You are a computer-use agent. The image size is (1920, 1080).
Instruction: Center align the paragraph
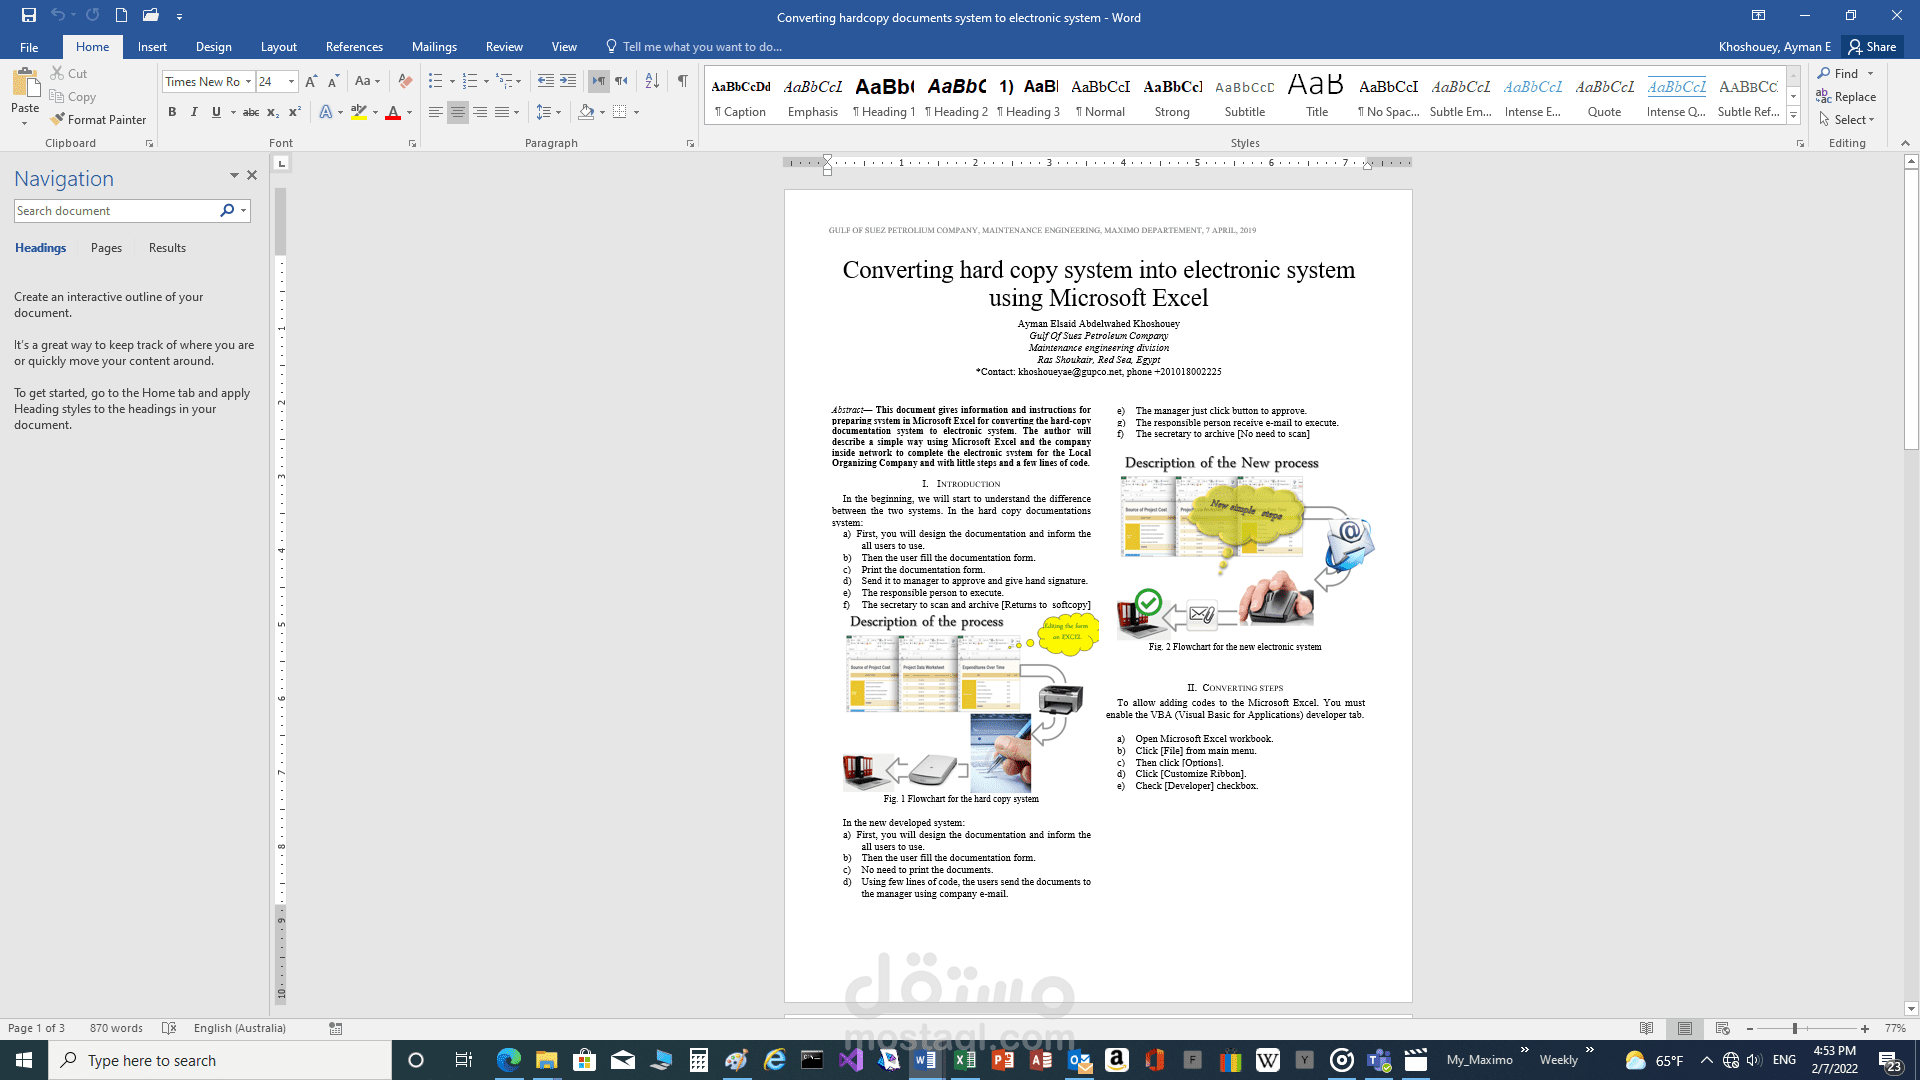pos(457,112)
